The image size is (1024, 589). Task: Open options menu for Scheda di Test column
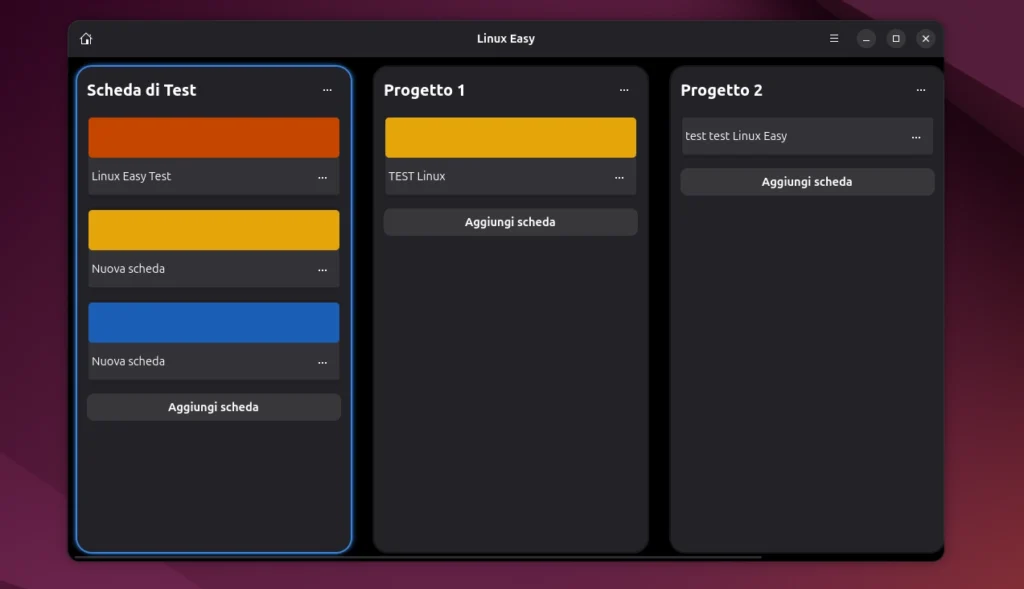(x=327, y=90)
